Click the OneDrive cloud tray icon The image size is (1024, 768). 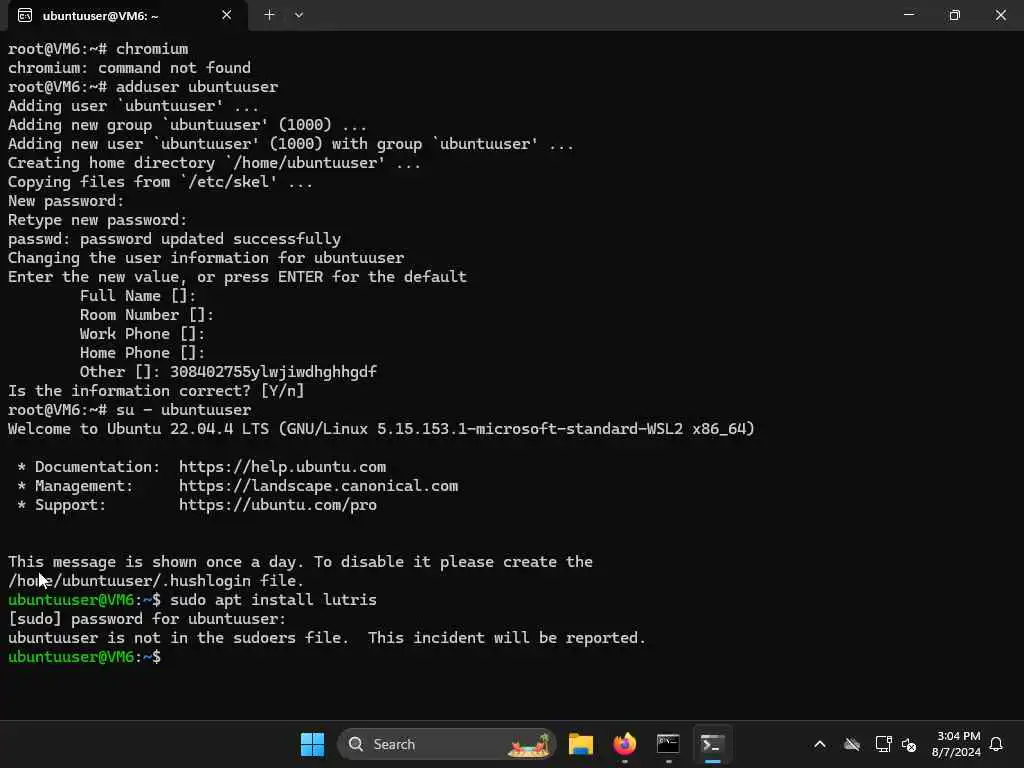pos(852,744)
